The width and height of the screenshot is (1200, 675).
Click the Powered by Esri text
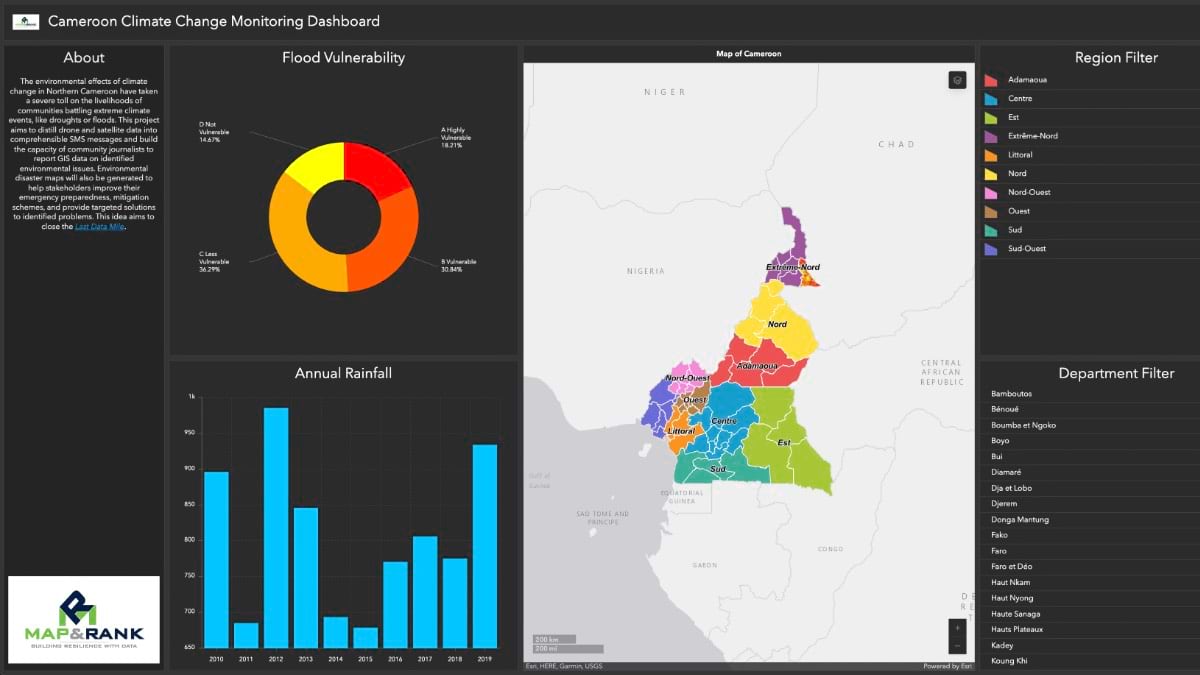[x=947, y=666]
